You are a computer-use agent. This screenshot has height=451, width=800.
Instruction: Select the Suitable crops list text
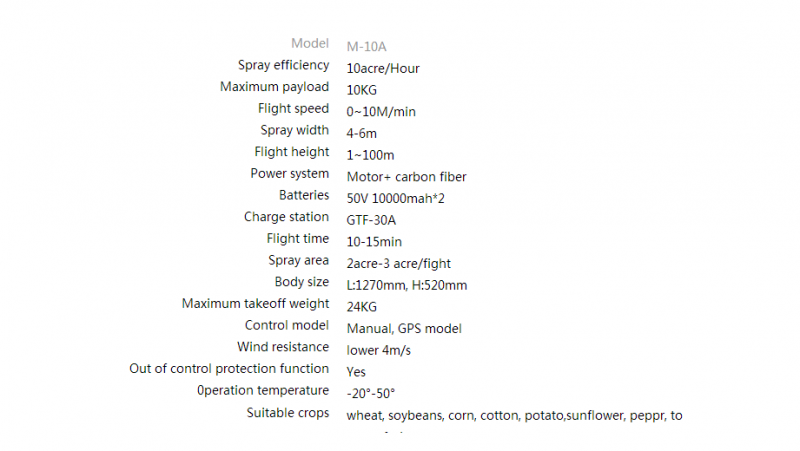pyautogui.click(x=514, y=416)
